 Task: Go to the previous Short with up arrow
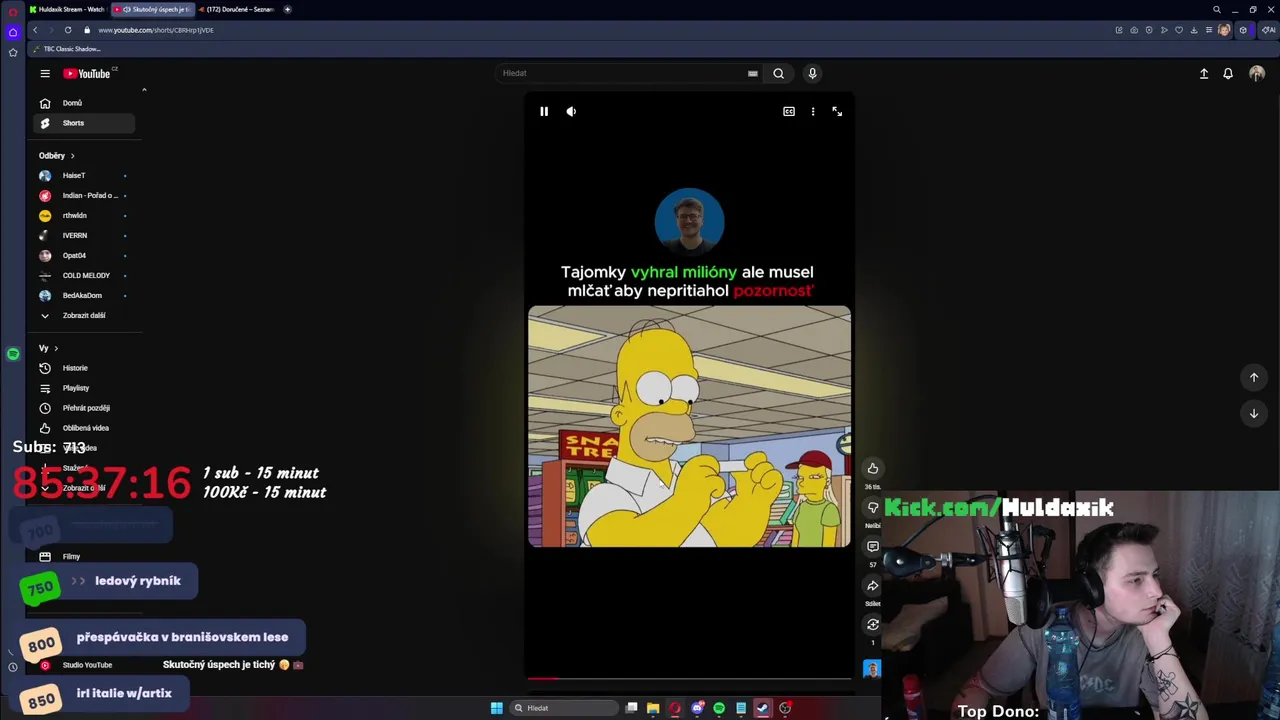click(x=1254, y=377)
